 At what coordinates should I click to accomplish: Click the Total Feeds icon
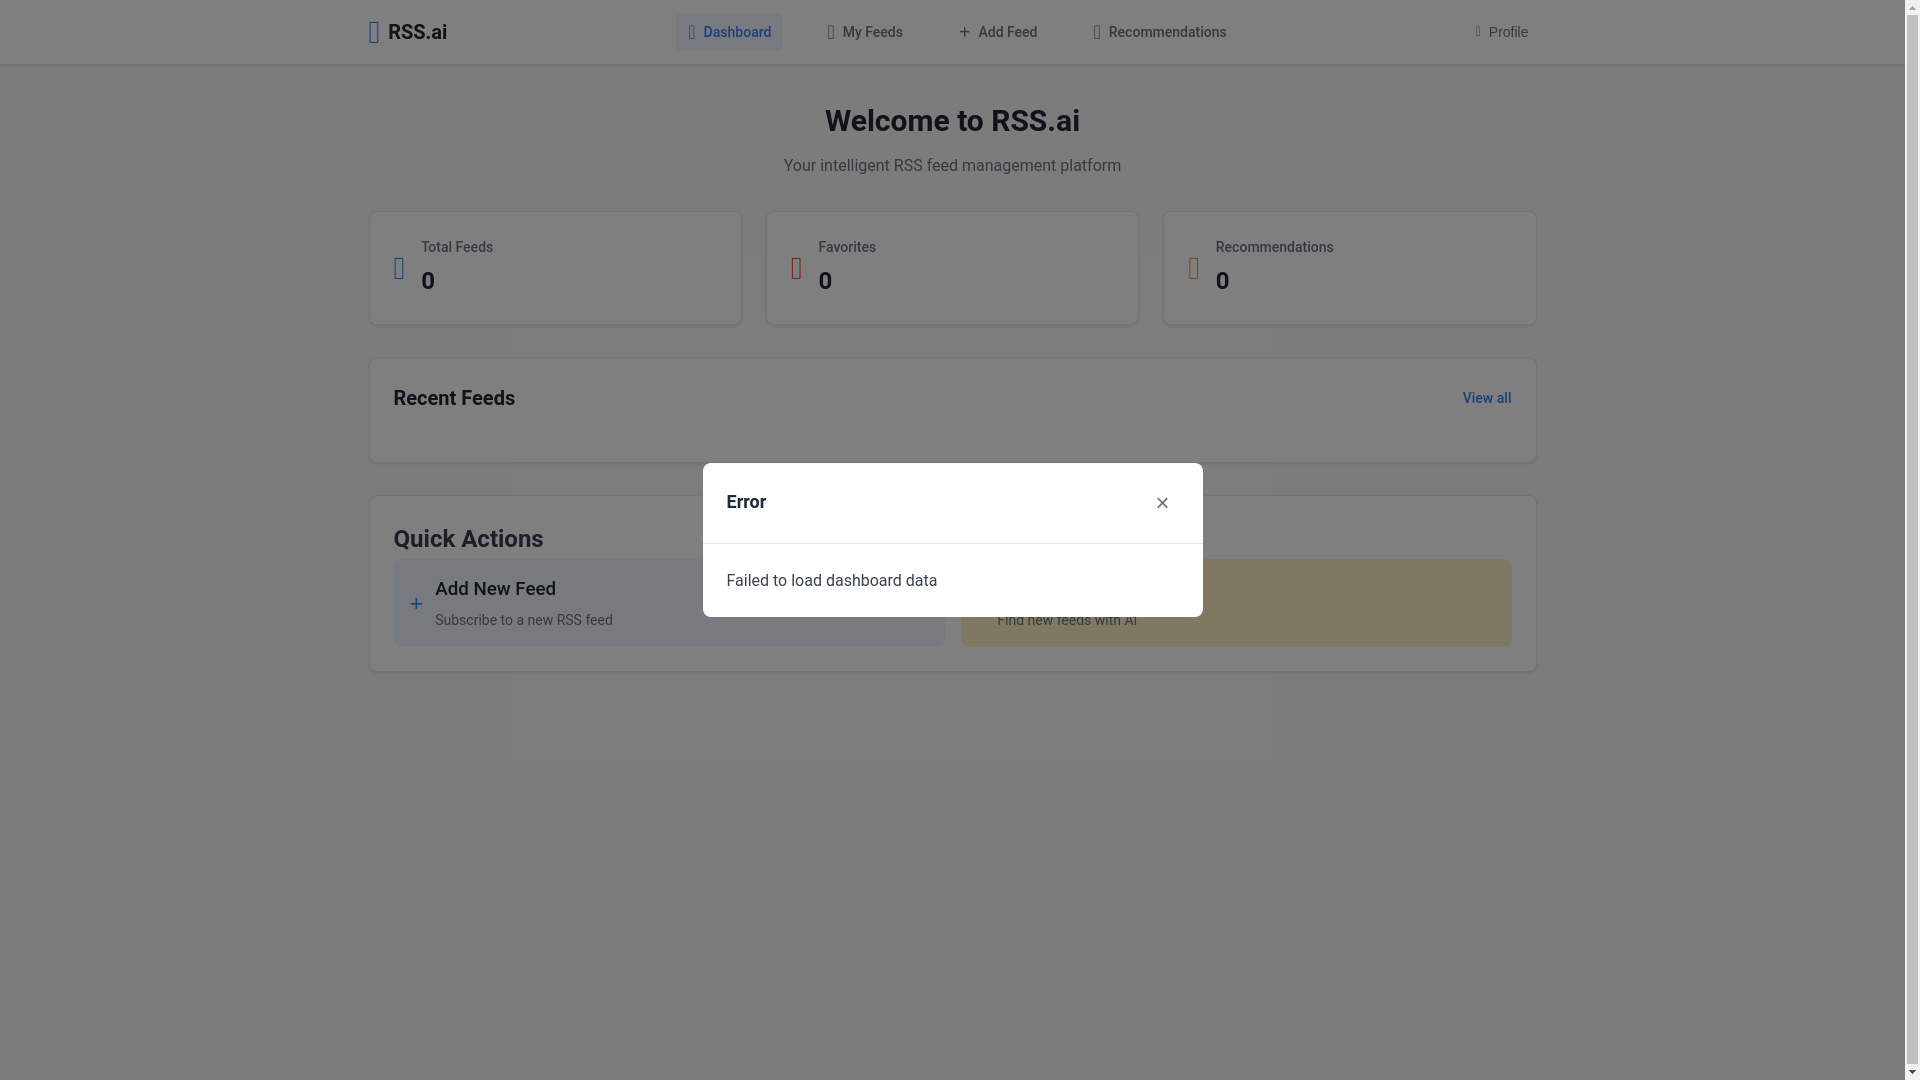point(399,268)
